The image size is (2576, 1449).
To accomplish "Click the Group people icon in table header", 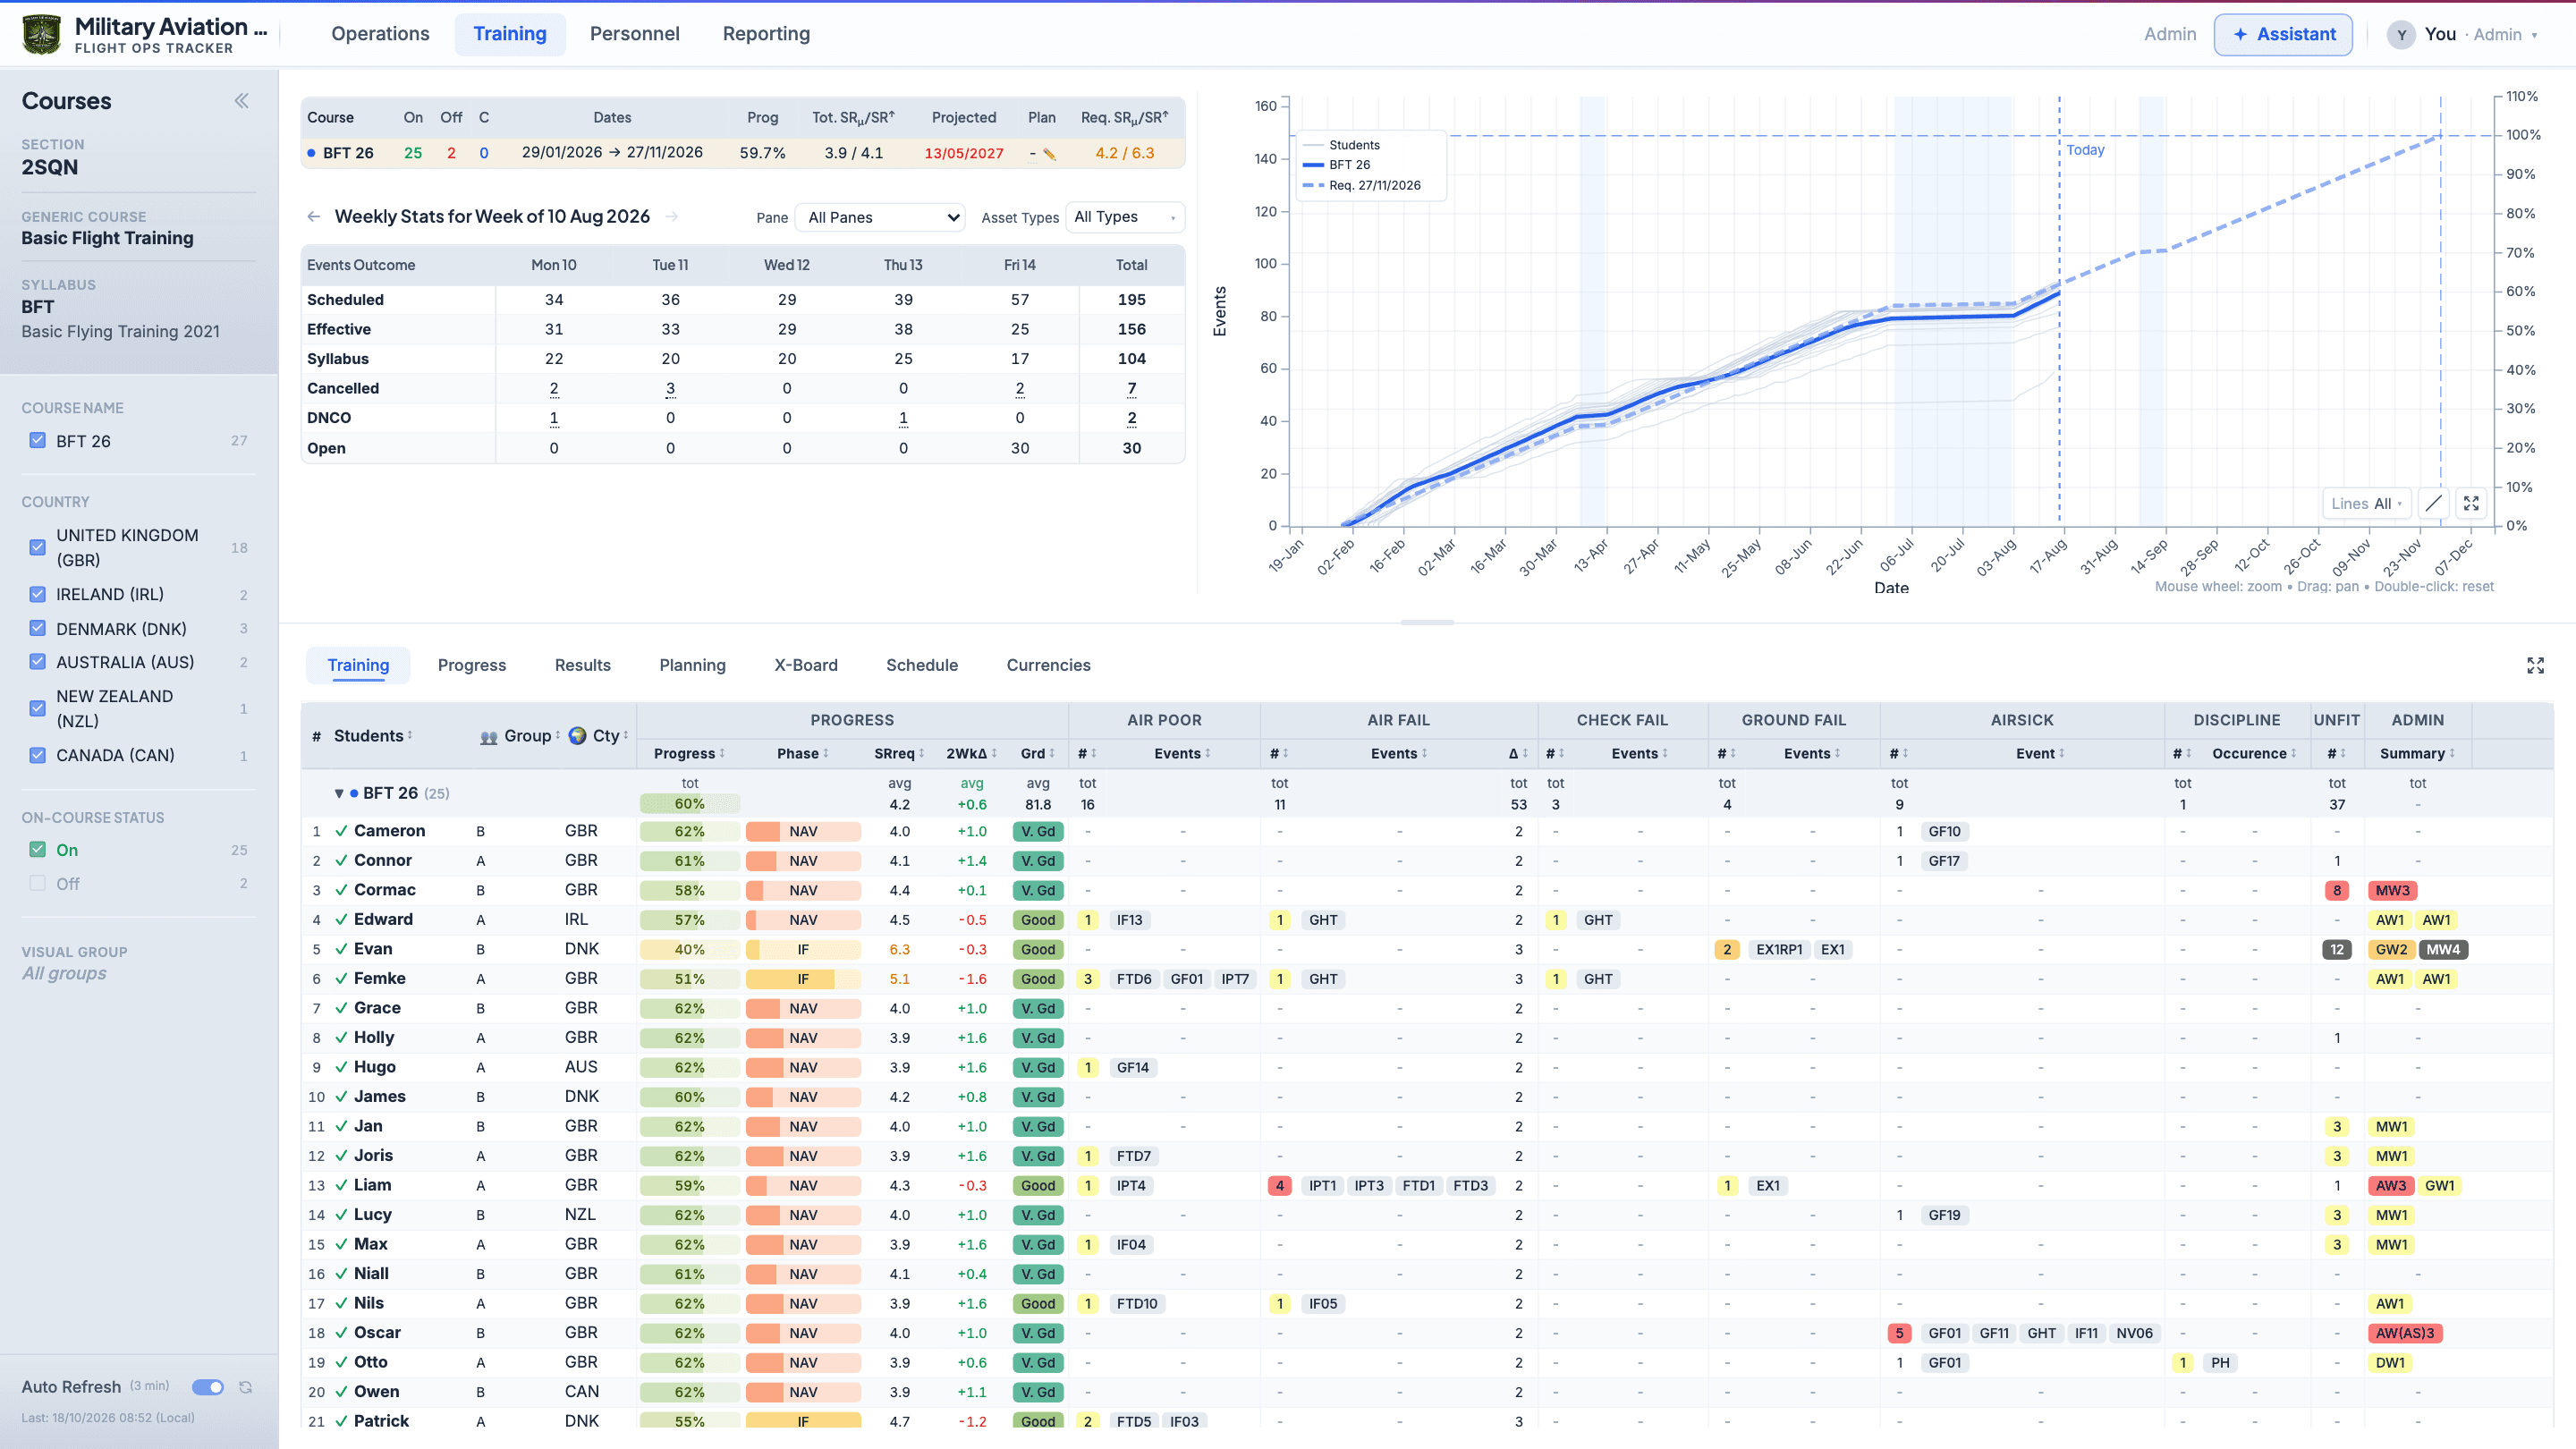I will pyautogui.click(x=489, y=737).
